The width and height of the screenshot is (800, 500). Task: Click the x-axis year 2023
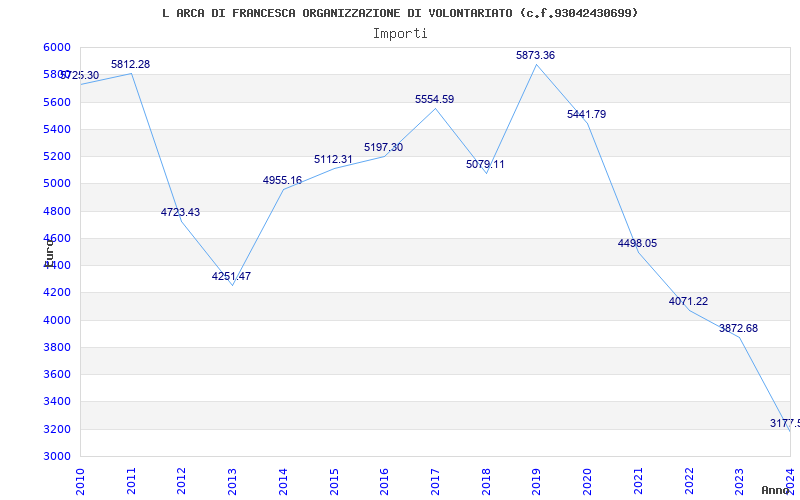pos(739,481)
